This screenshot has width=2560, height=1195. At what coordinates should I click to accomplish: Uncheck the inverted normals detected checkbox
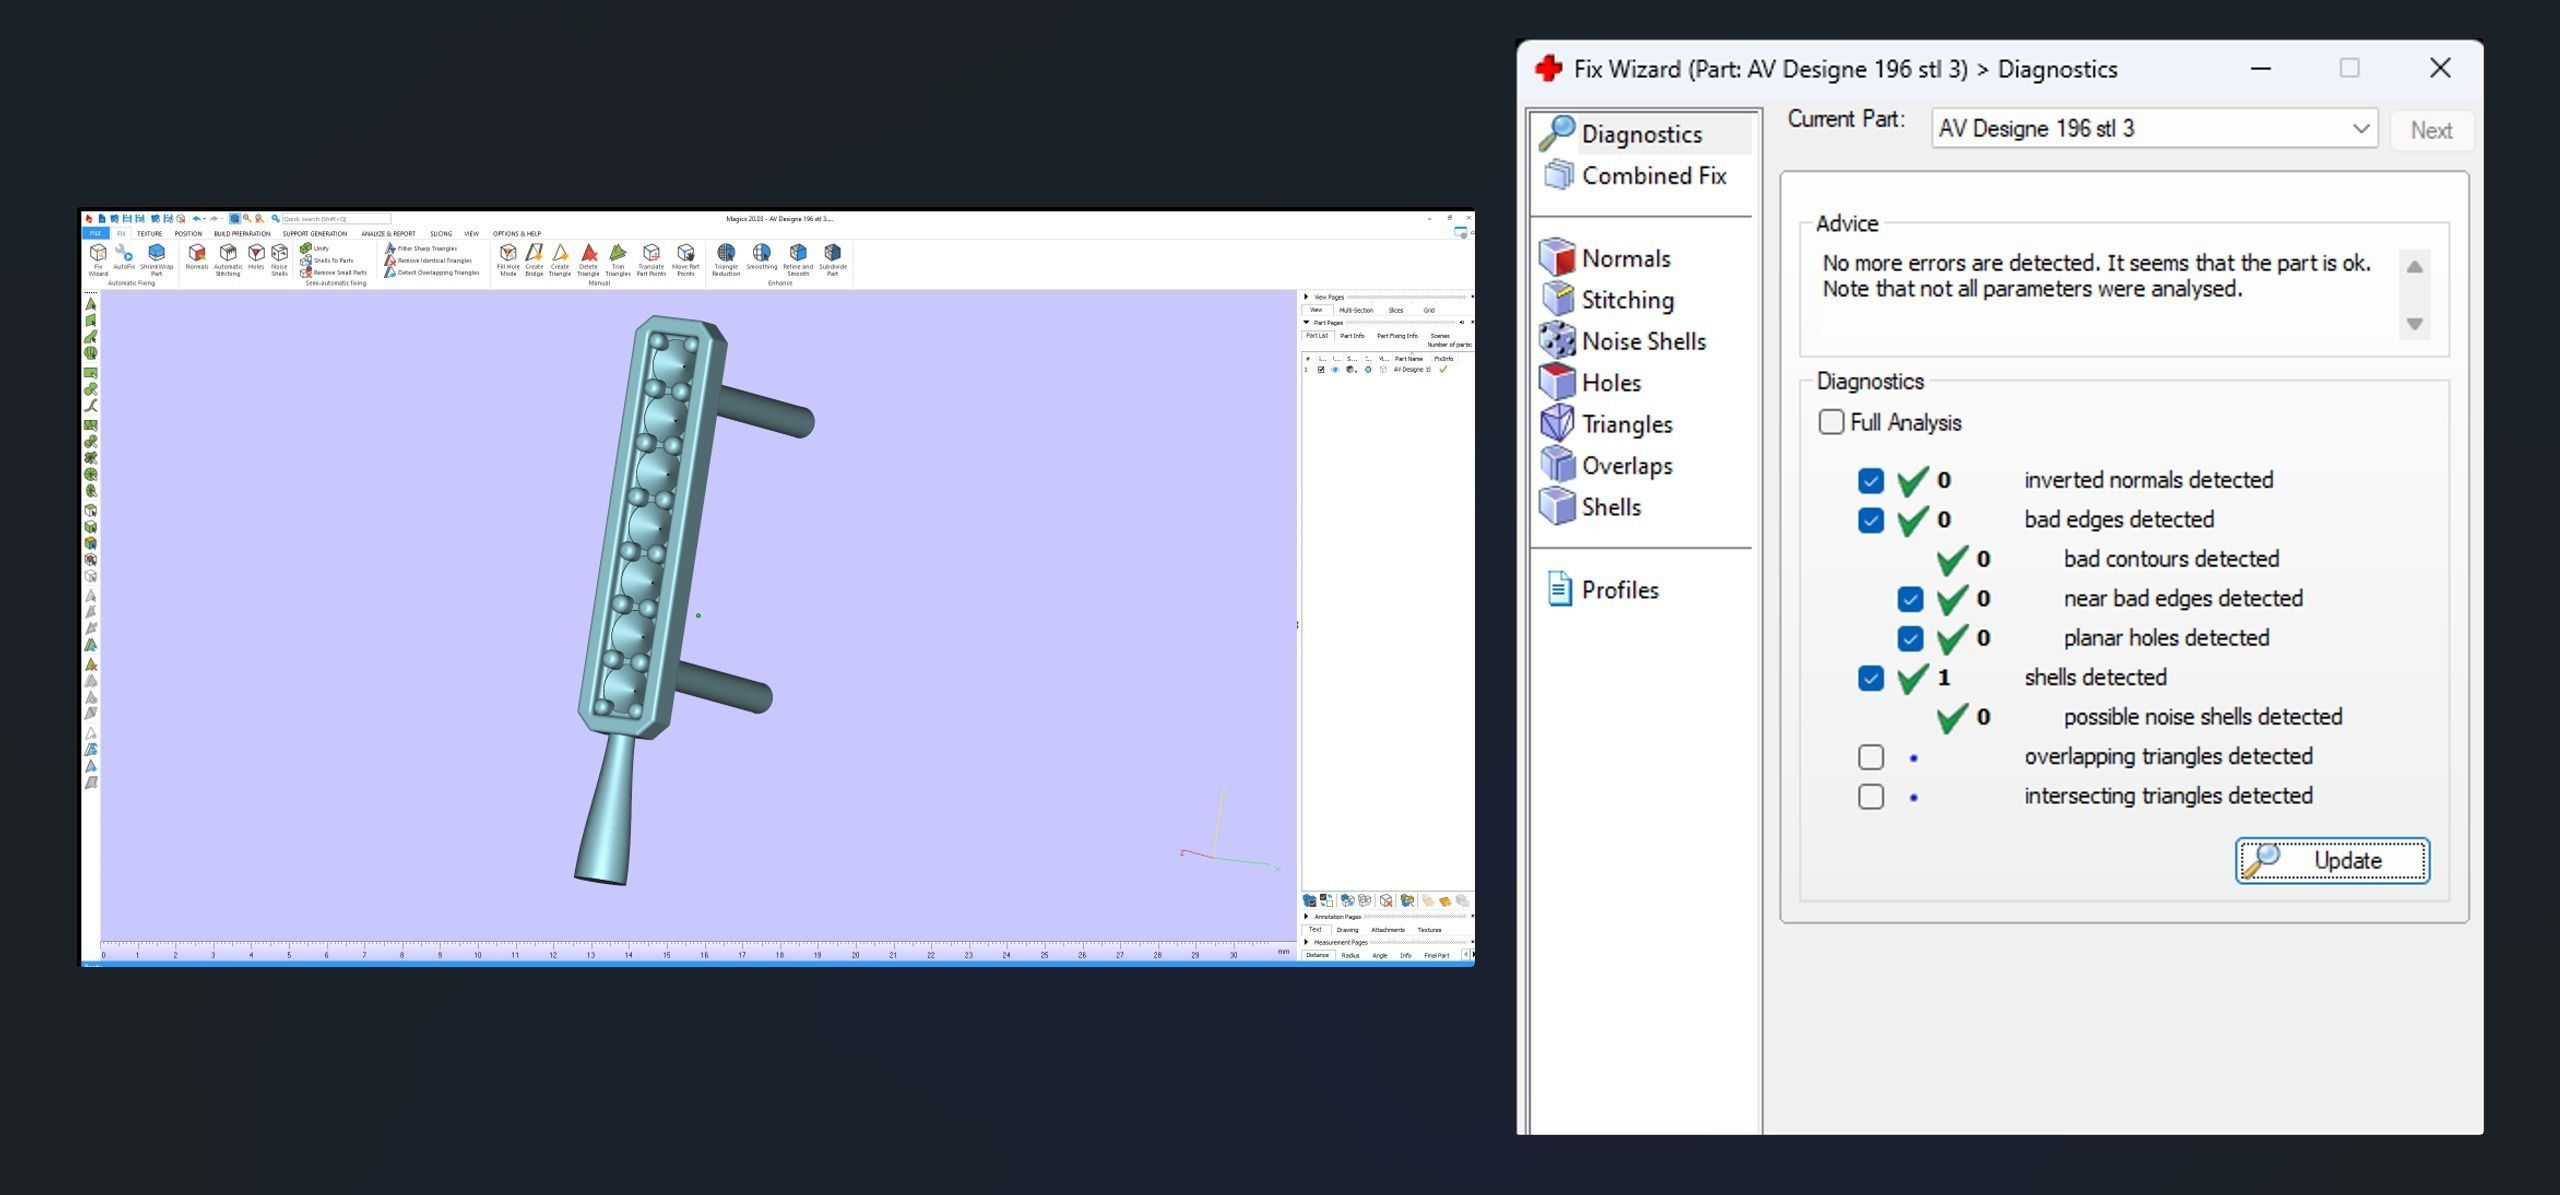click(1870, 481)
